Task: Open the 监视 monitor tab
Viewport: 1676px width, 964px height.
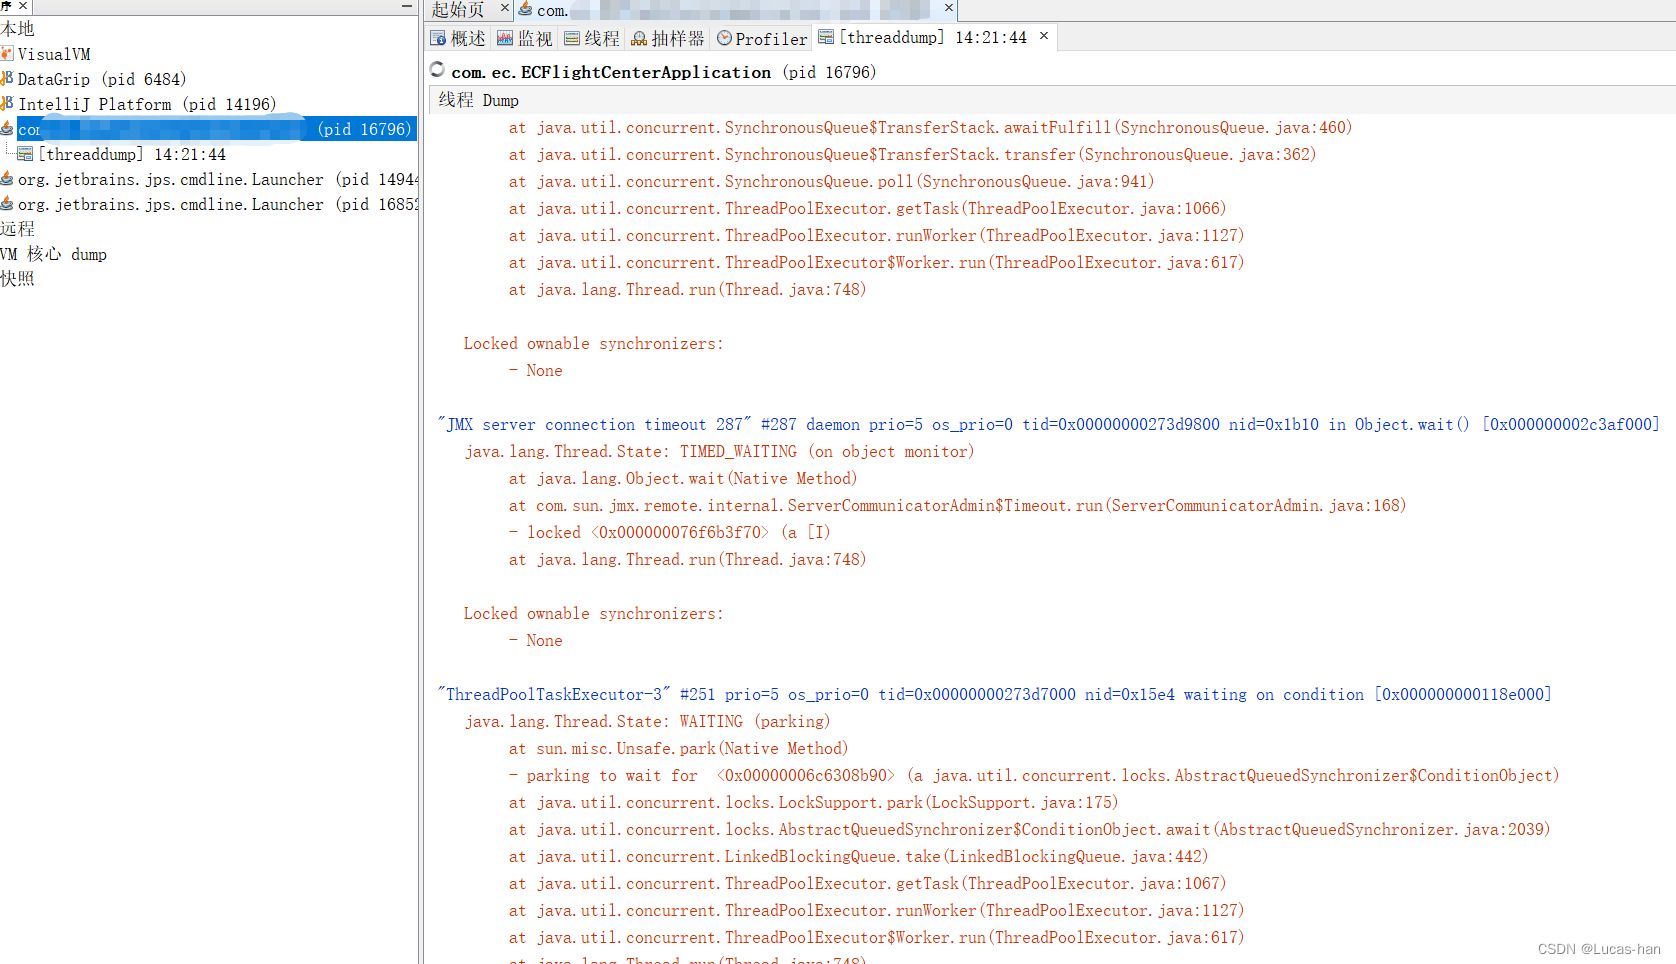Action: coord(525,39)
